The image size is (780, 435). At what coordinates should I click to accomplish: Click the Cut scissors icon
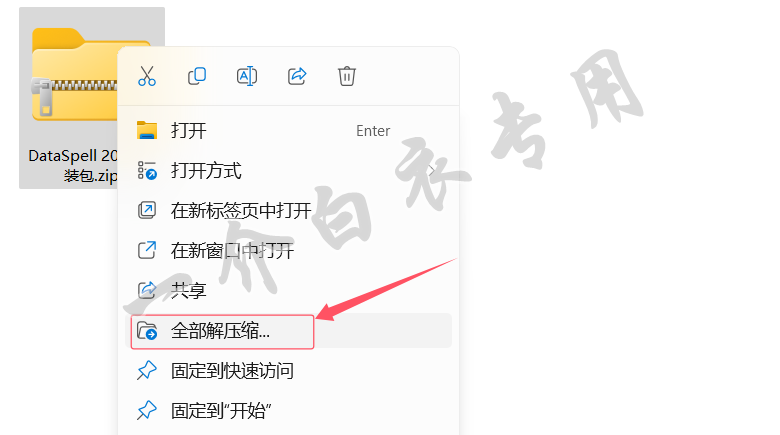point(147,76)
